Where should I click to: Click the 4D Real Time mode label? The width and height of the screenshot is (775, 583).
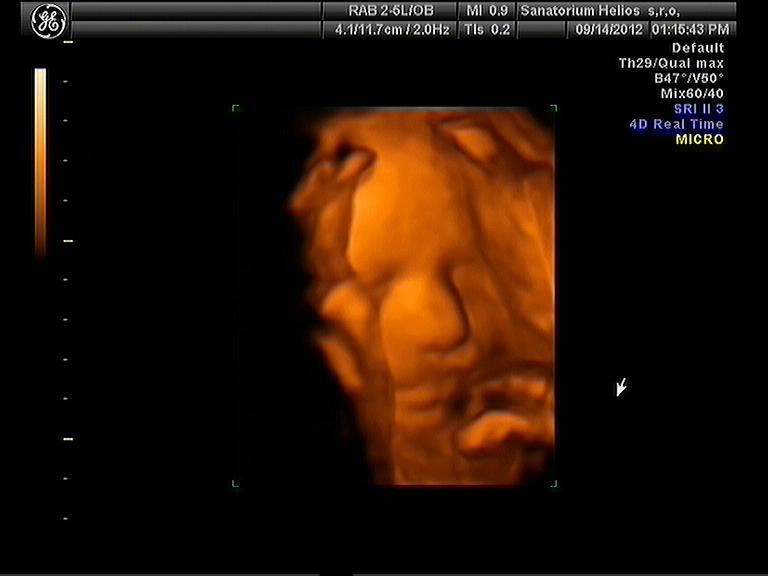[x=676, y=124]
